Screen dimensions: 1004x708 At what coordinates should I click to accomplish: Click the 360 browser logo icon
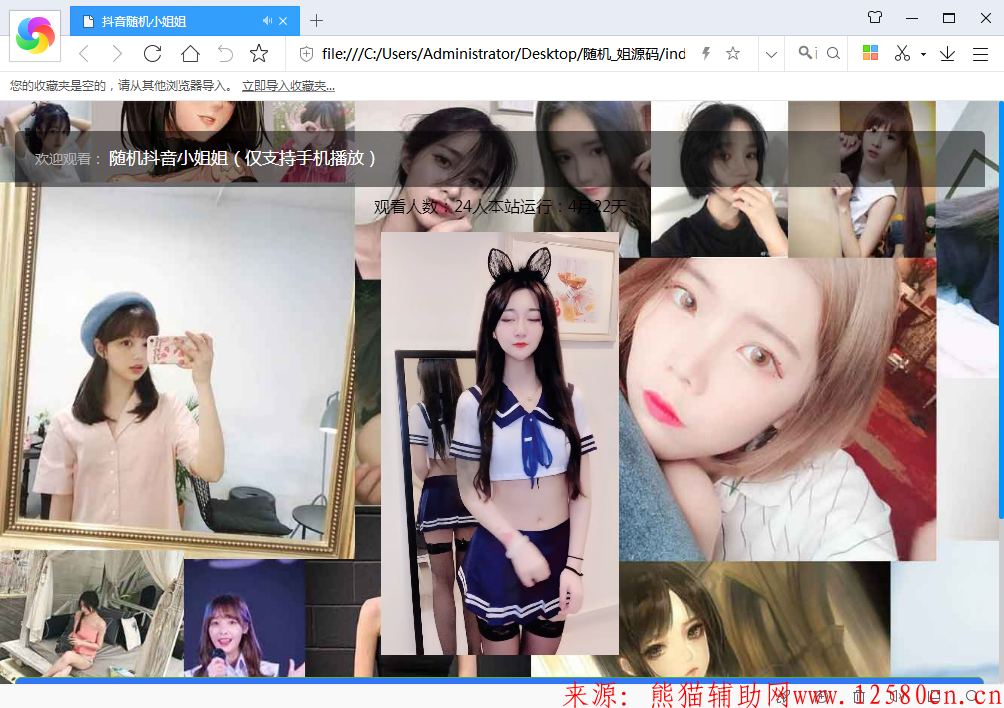pyautogui.click(x=35, y=36)
